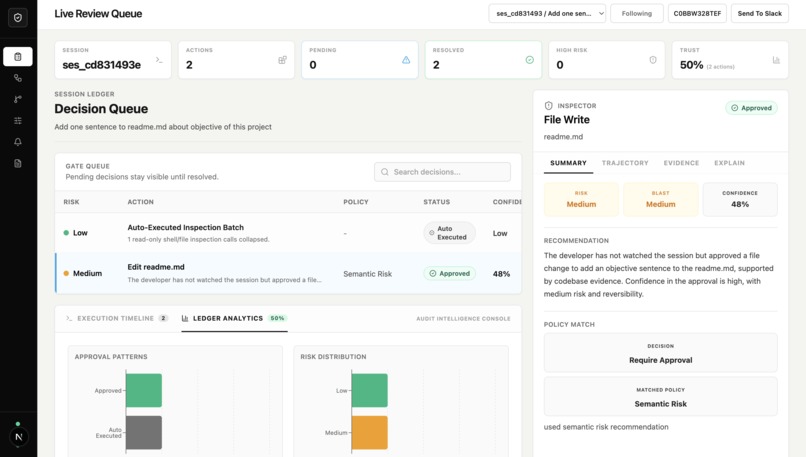Open the sliders settings sidebar icon
Viewport: 806px width, 457px height.
18,120
